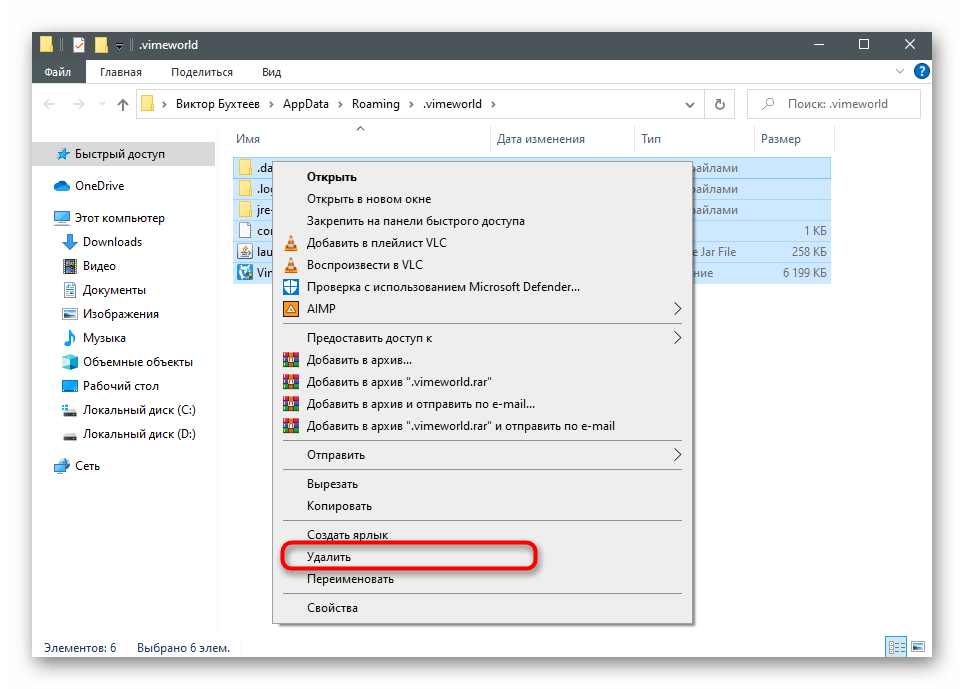Switch to large thumbnails view icon
Screen dimensions: 964x689
pyautogui.click(x=918, y=647)
